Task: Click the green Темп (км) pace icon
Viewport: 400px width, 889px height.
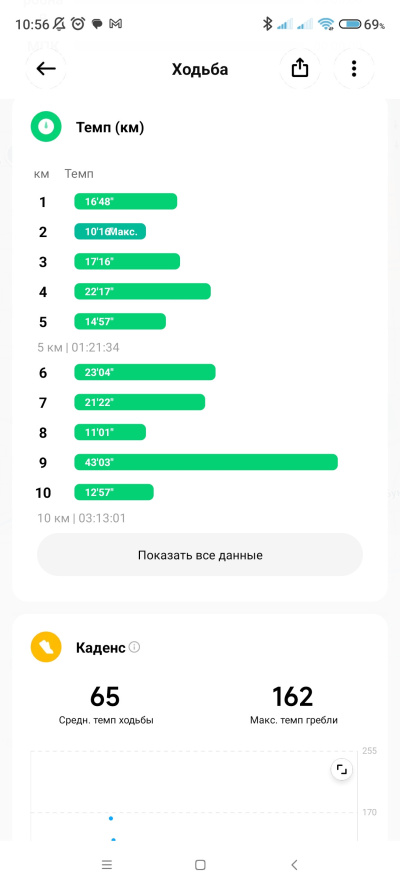Action: (46, 127)
